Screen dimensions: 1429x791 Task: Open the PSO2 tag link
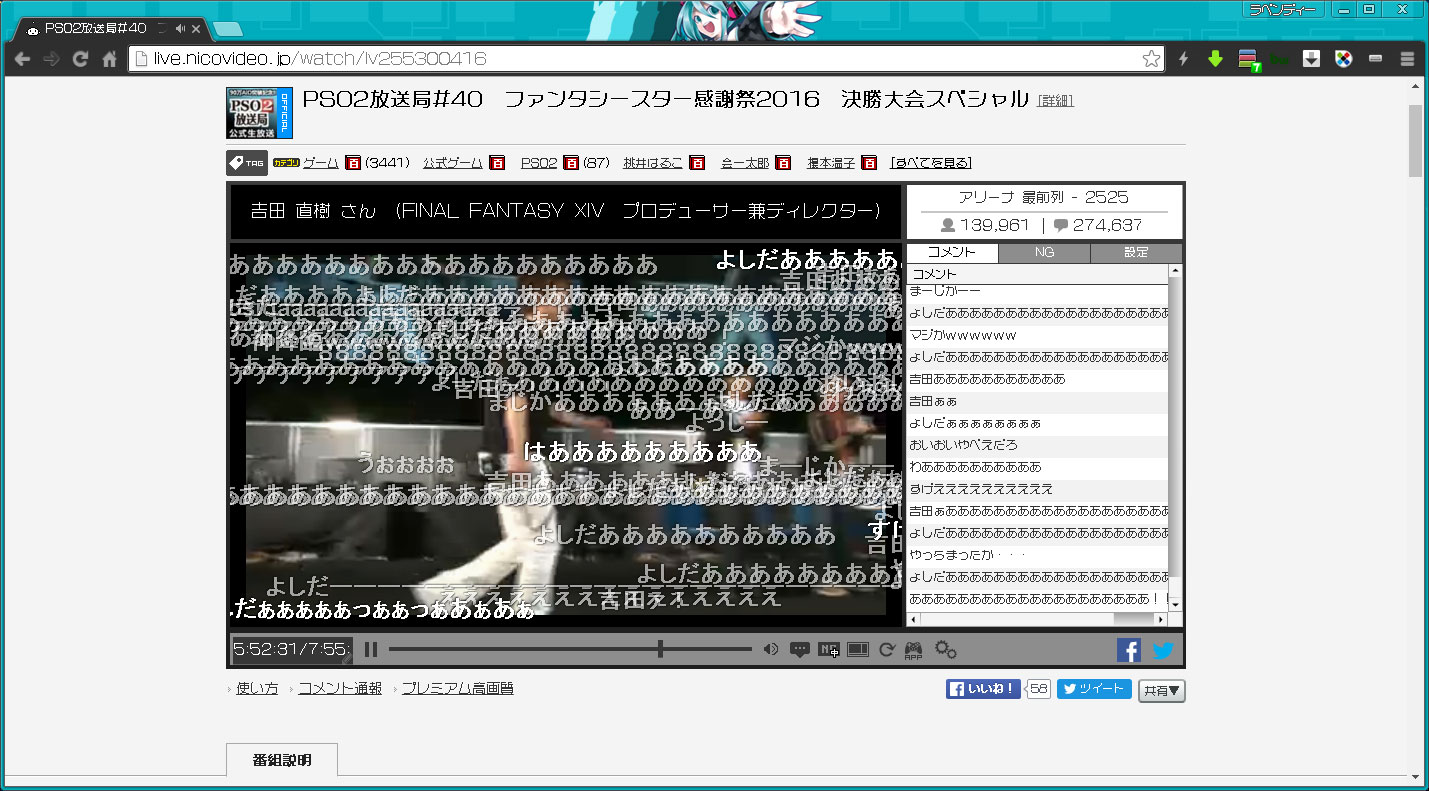coord(539,163)
